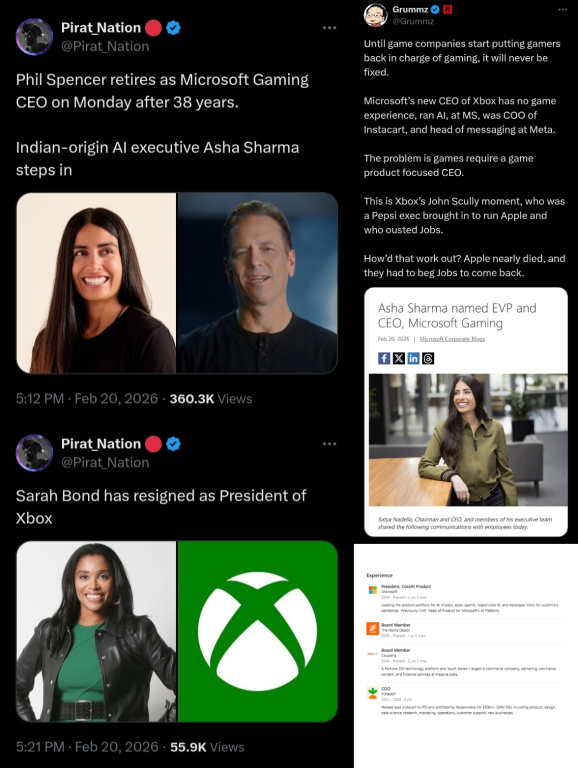Click the 55.9K Views count
This screenshot has width=578, height=768.
[207, 747]
